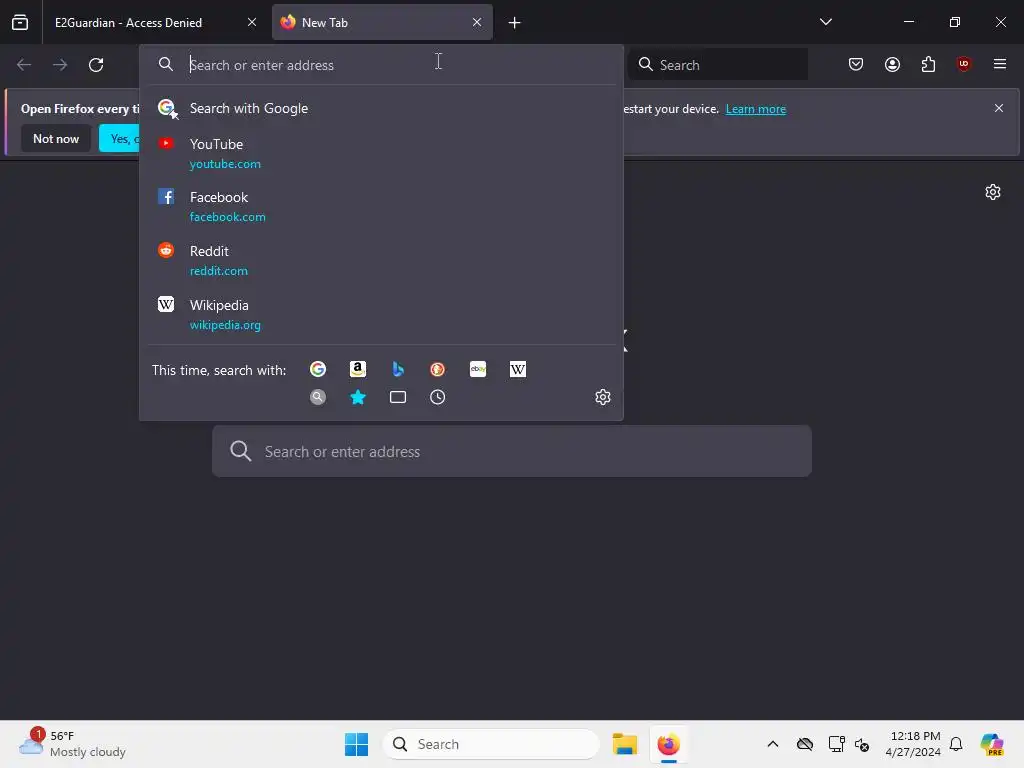This screenshot has width=1024, height=768.
Task: Open the Windows Start menu
Action: pos(357,744)
